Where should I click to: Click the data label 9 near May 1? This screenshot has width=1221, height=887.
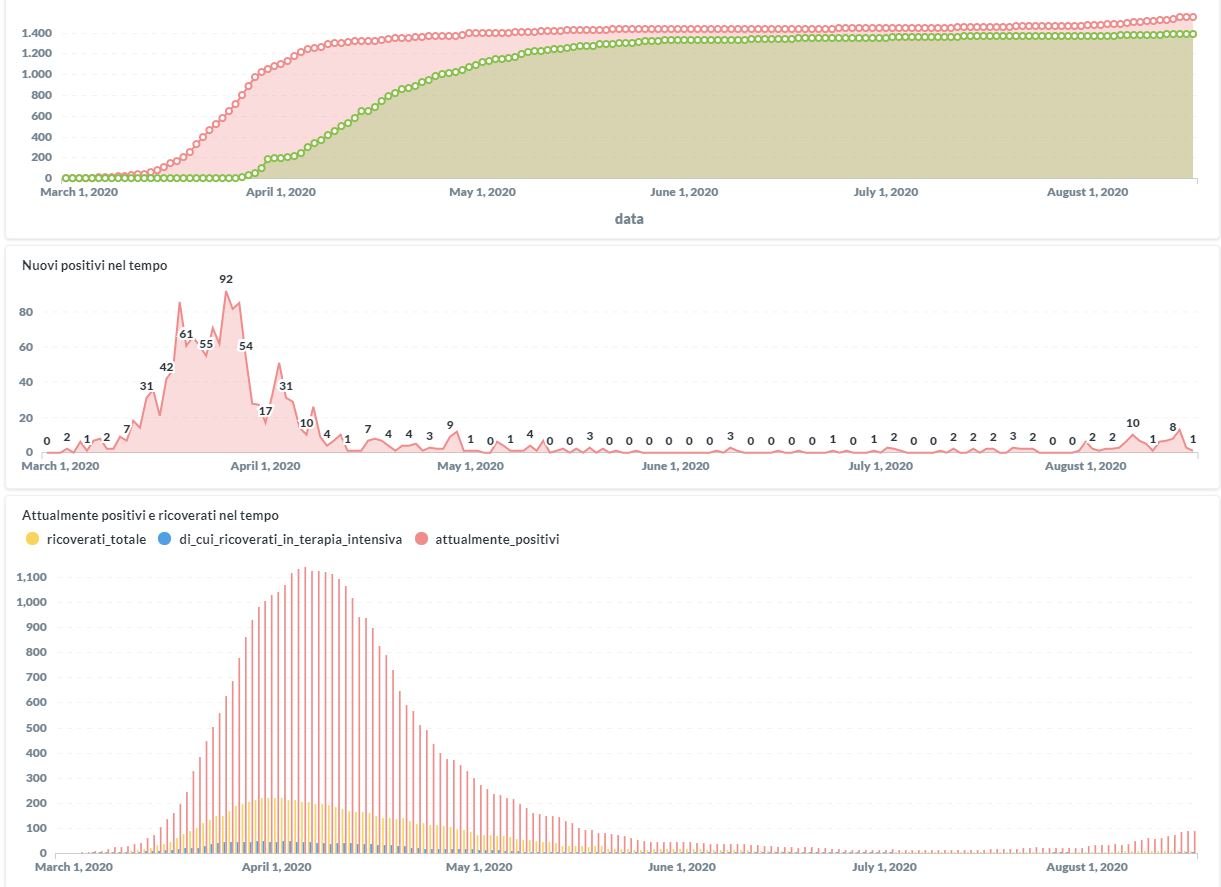(x=450, y=424)
